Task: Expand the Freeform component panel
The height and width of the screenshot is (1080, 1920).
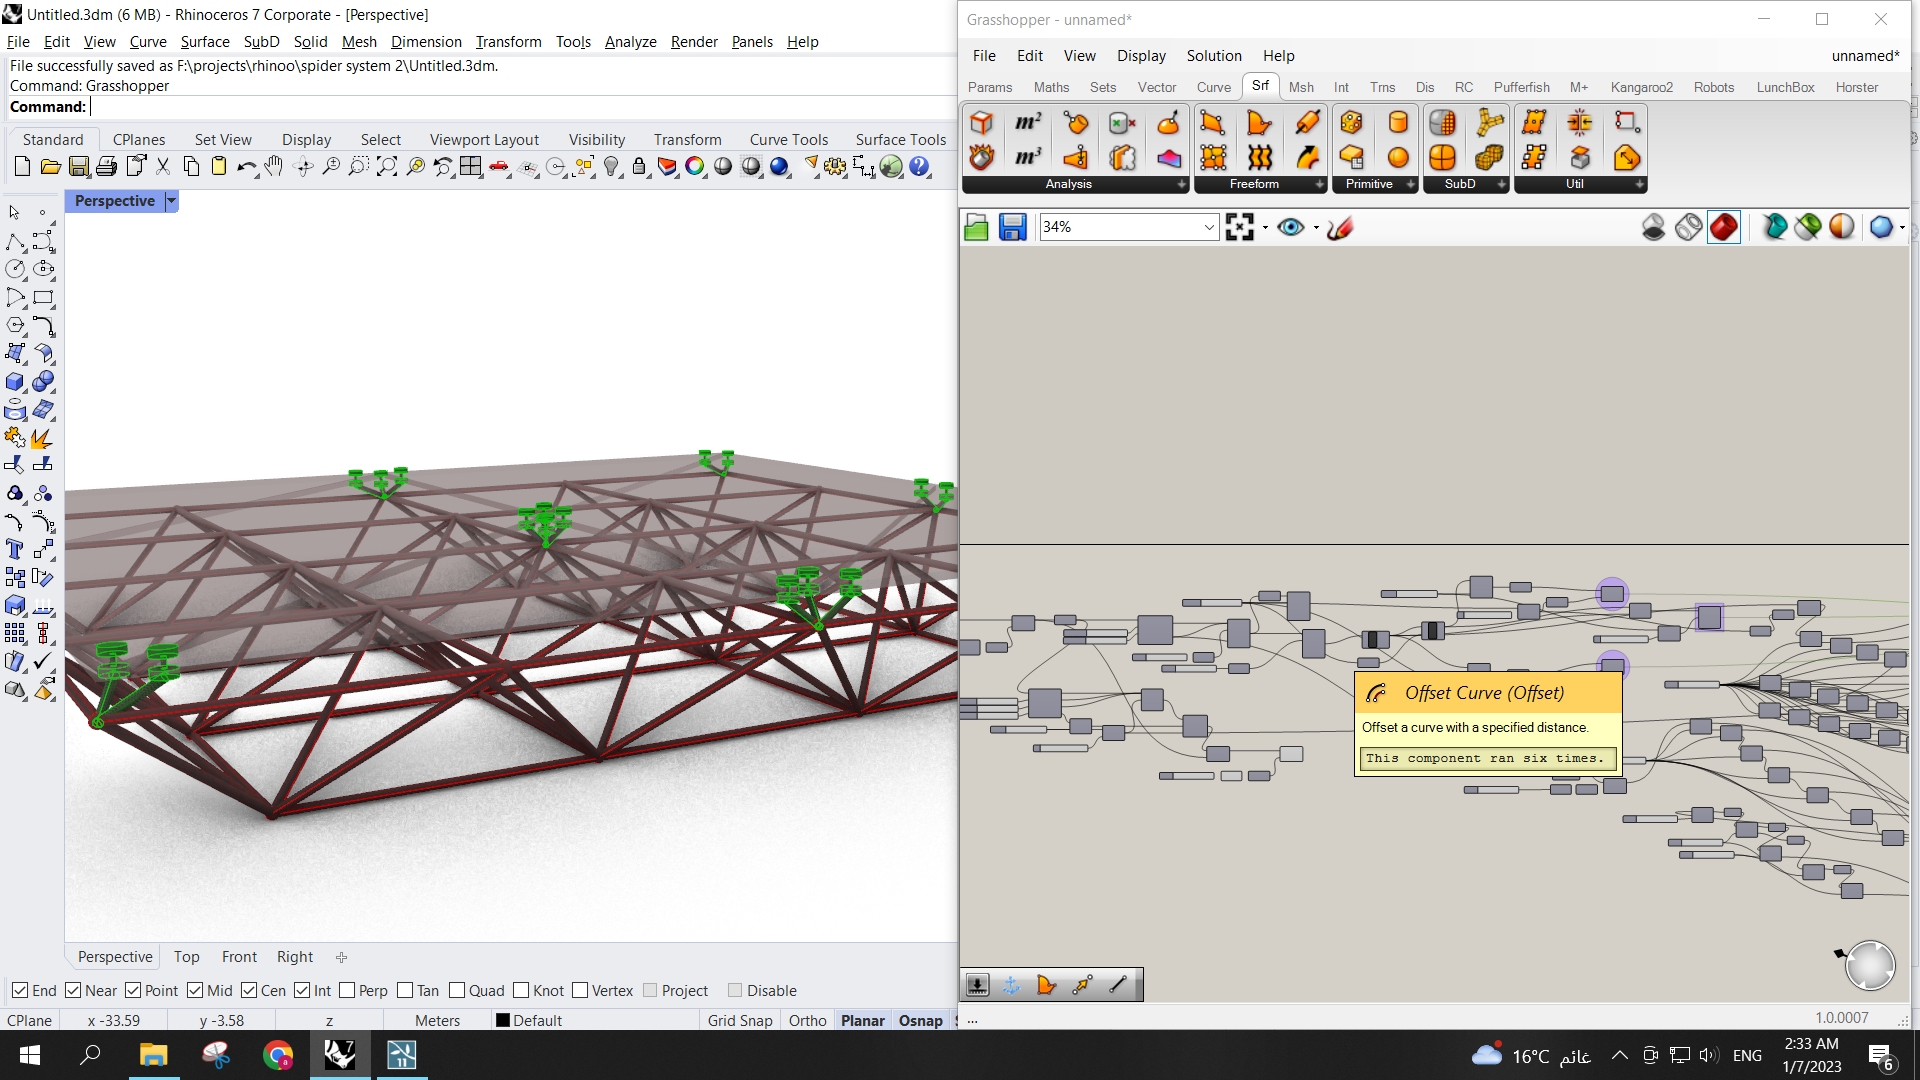Action: [x=1319, y=184]
